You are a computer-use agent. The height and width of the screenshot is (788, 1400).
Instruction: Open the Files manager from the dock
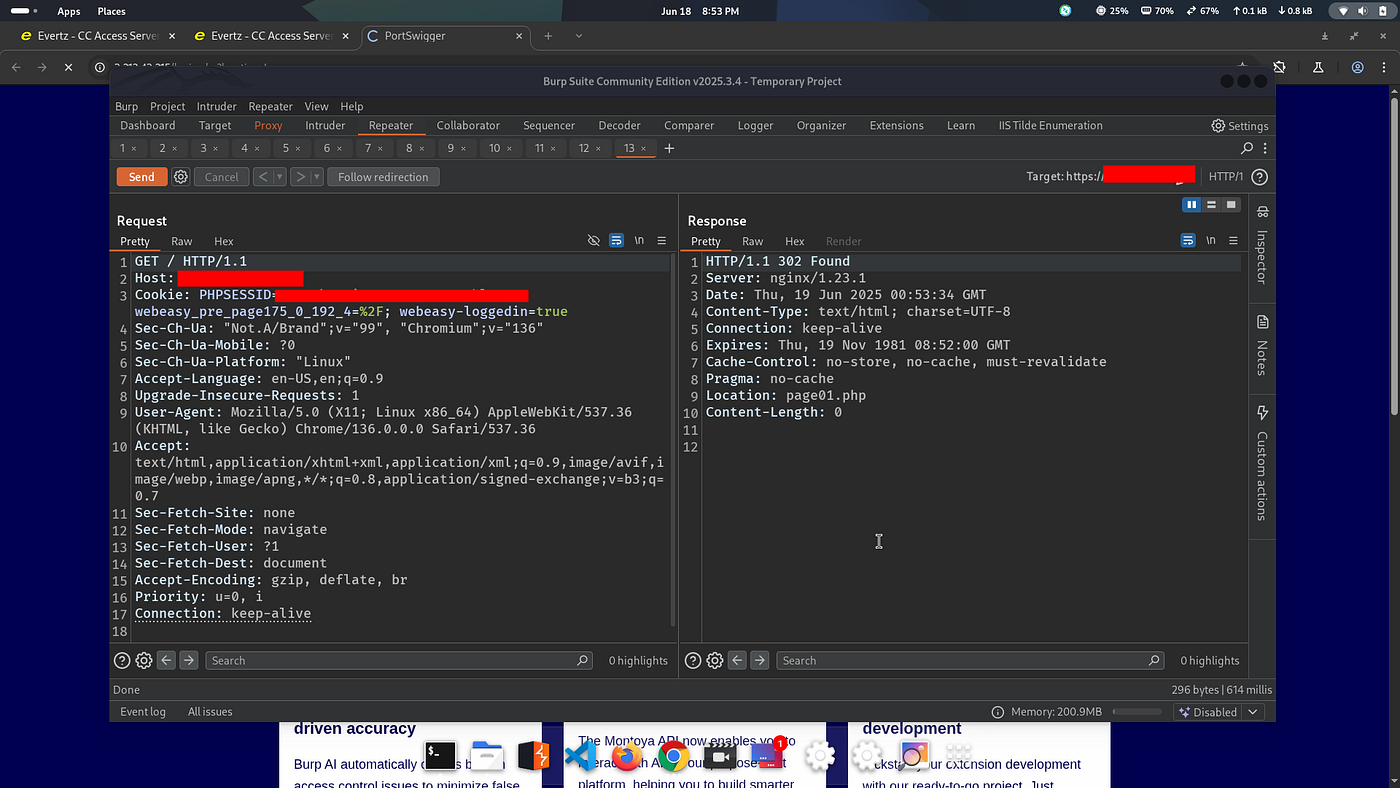[x=487, y=756]
